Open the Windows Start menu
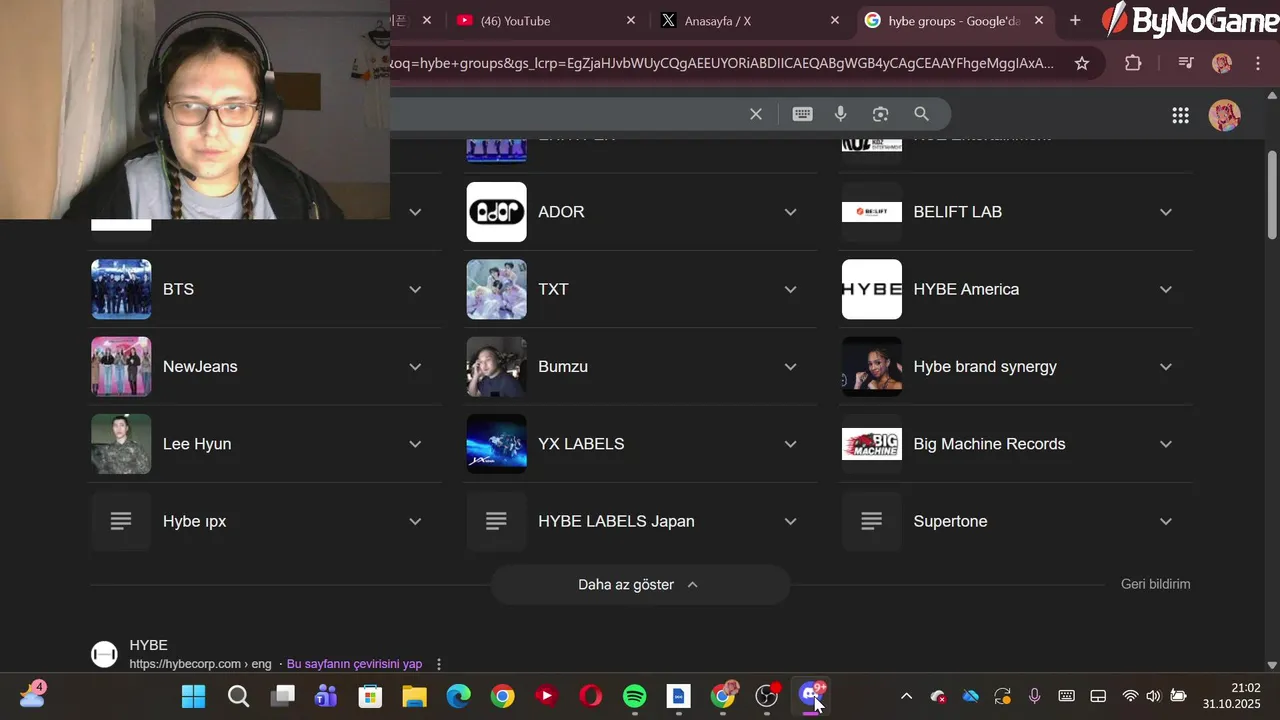1280x720 pixels. (194, 696)
